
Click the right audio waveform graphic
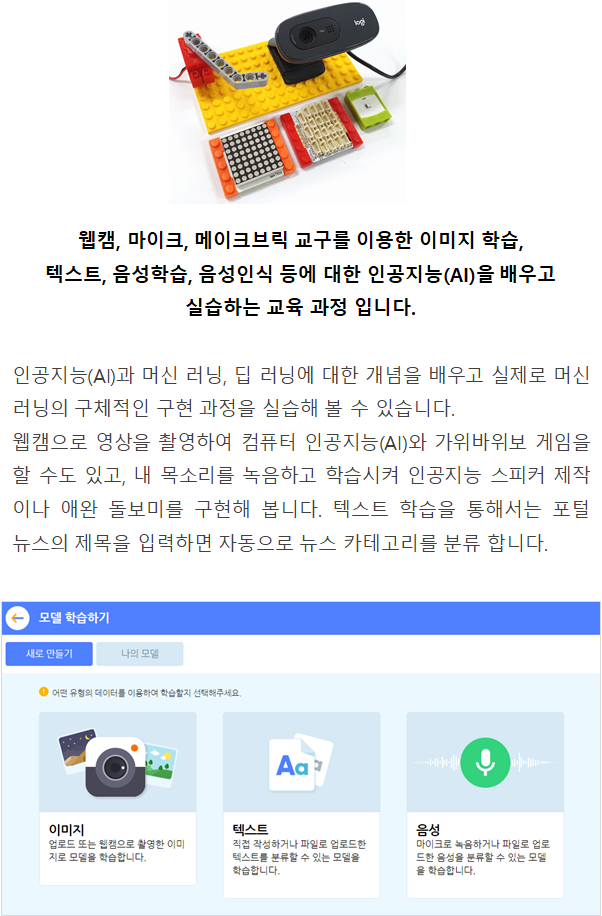[x=534, y=763]
